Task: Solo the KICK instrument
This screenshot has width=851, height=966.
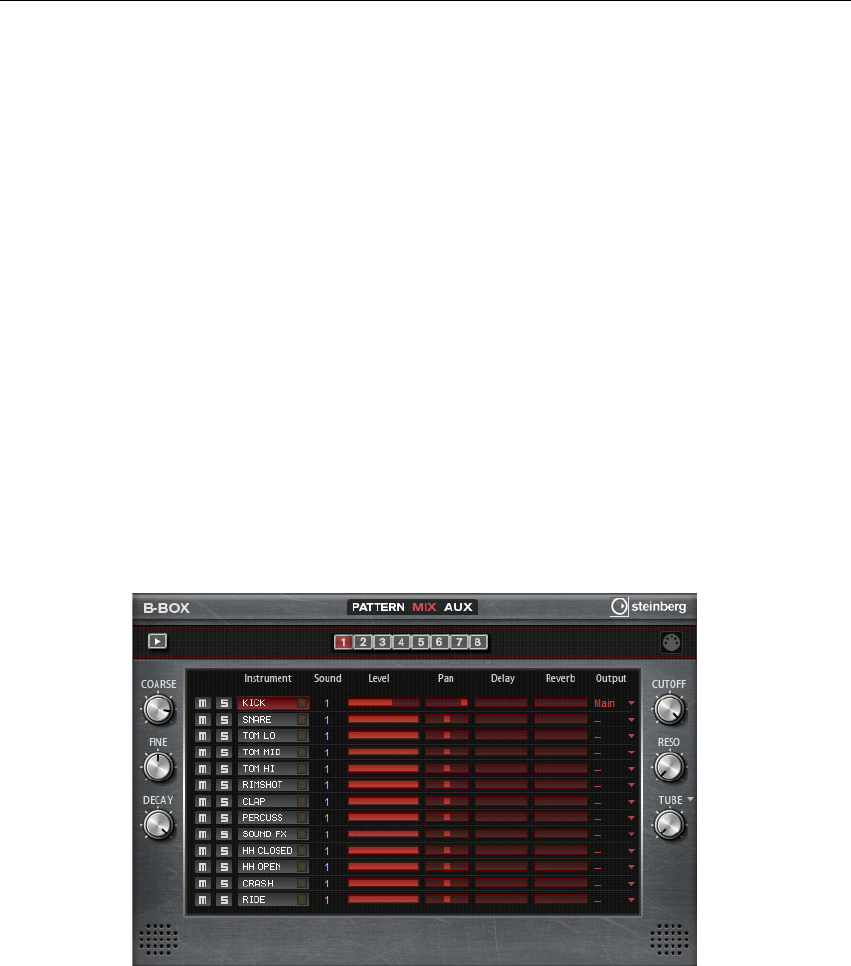Action: tap(224, 703)
